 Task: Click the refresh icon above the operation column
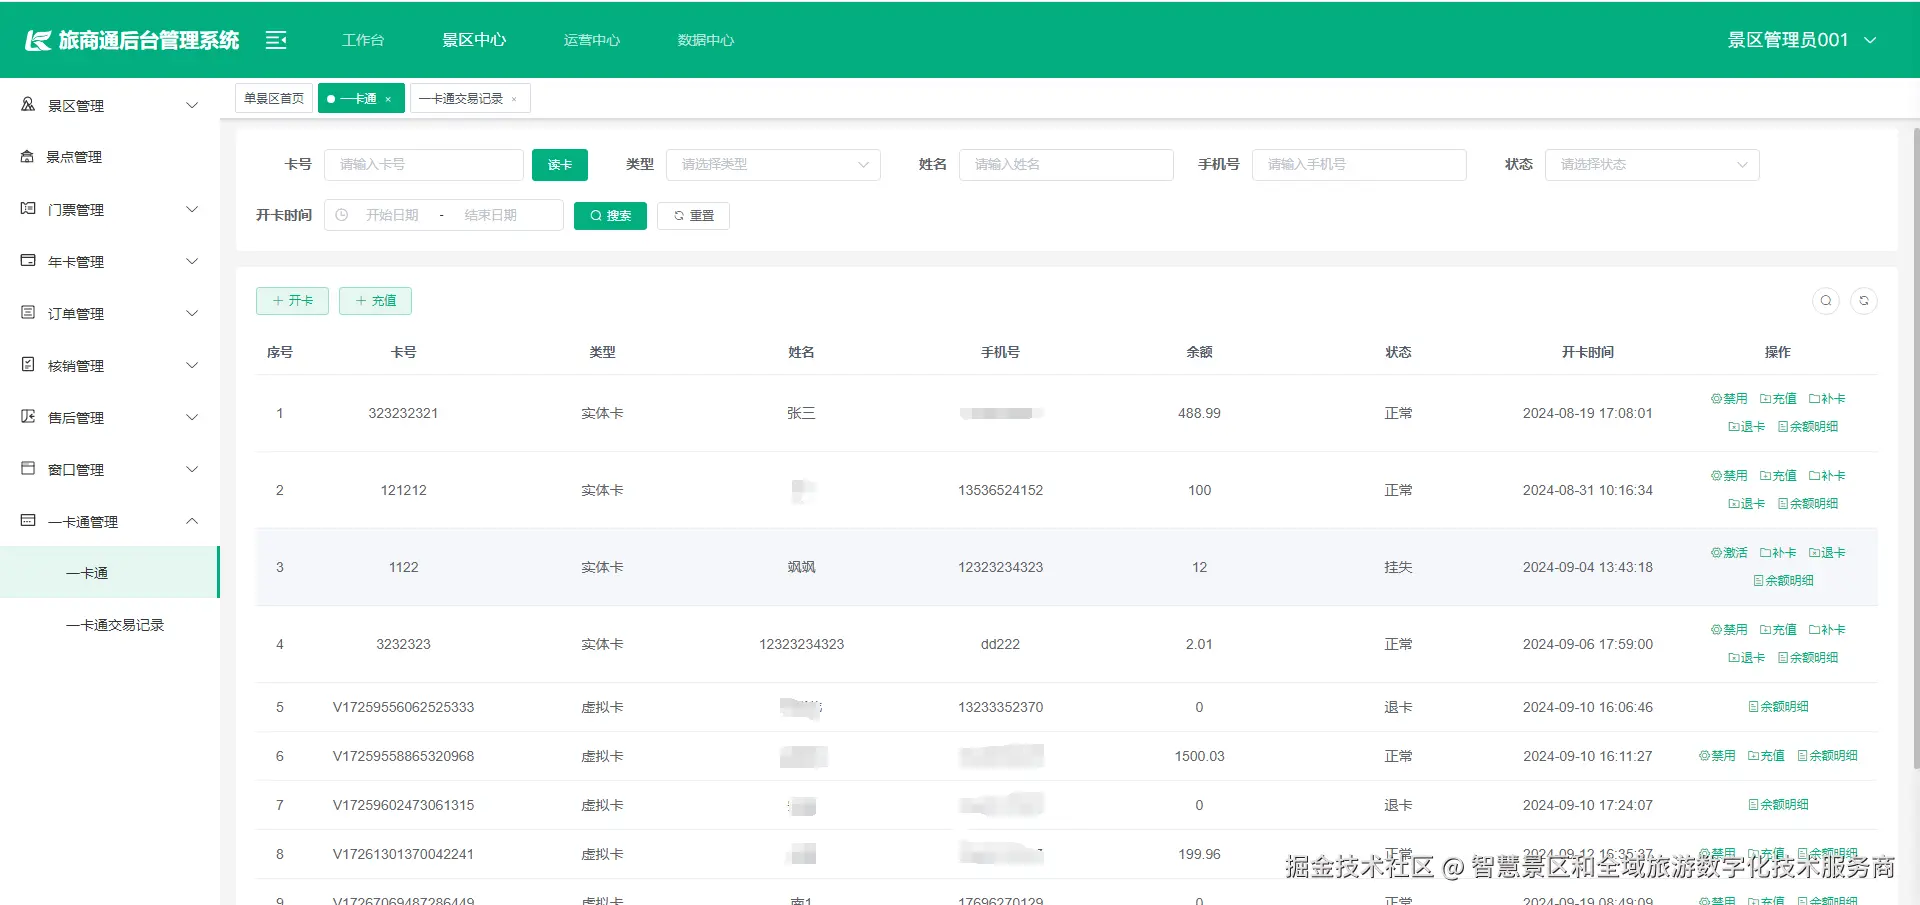tap(1864, 300)
